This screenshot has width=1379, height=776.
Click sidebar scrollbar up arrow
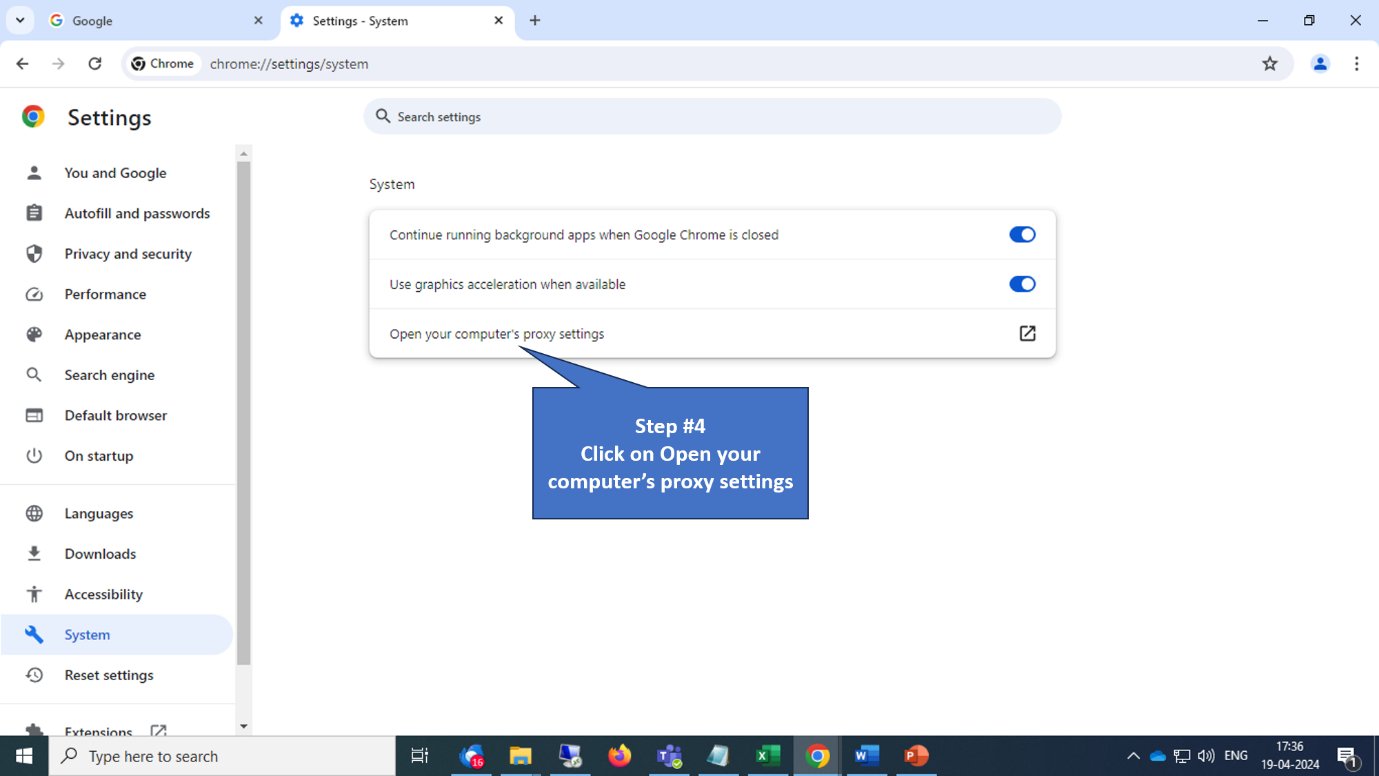point(243,153)
